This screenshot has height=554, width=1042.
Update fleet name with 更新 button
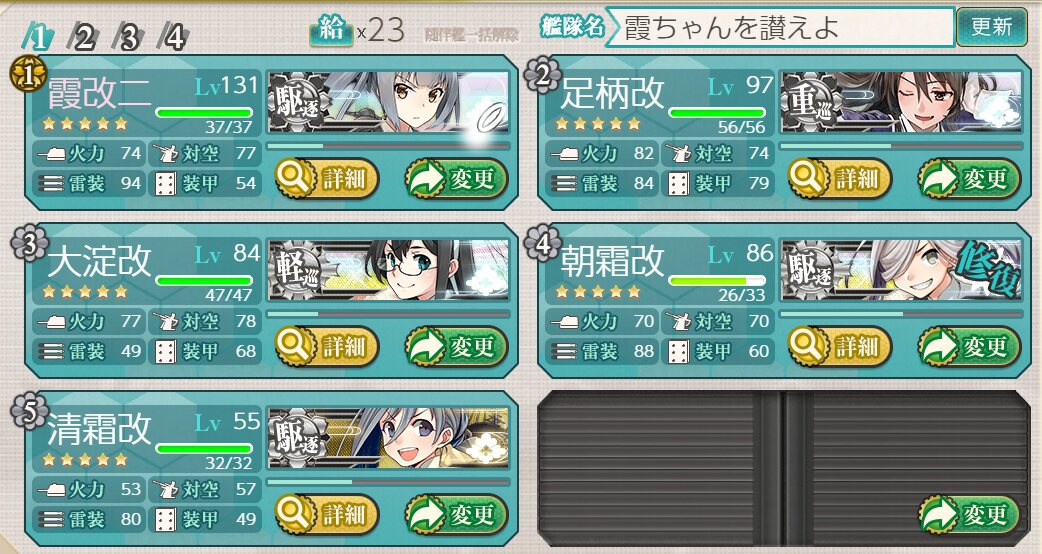(x=991, y=27)
